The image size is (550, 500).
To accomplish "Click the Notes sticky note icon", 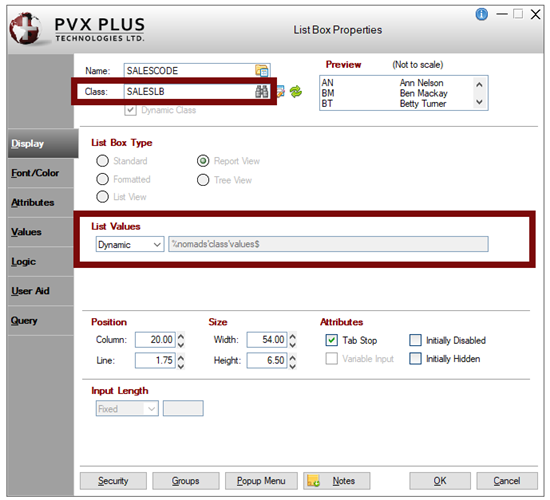I will [x=313, y=481].
